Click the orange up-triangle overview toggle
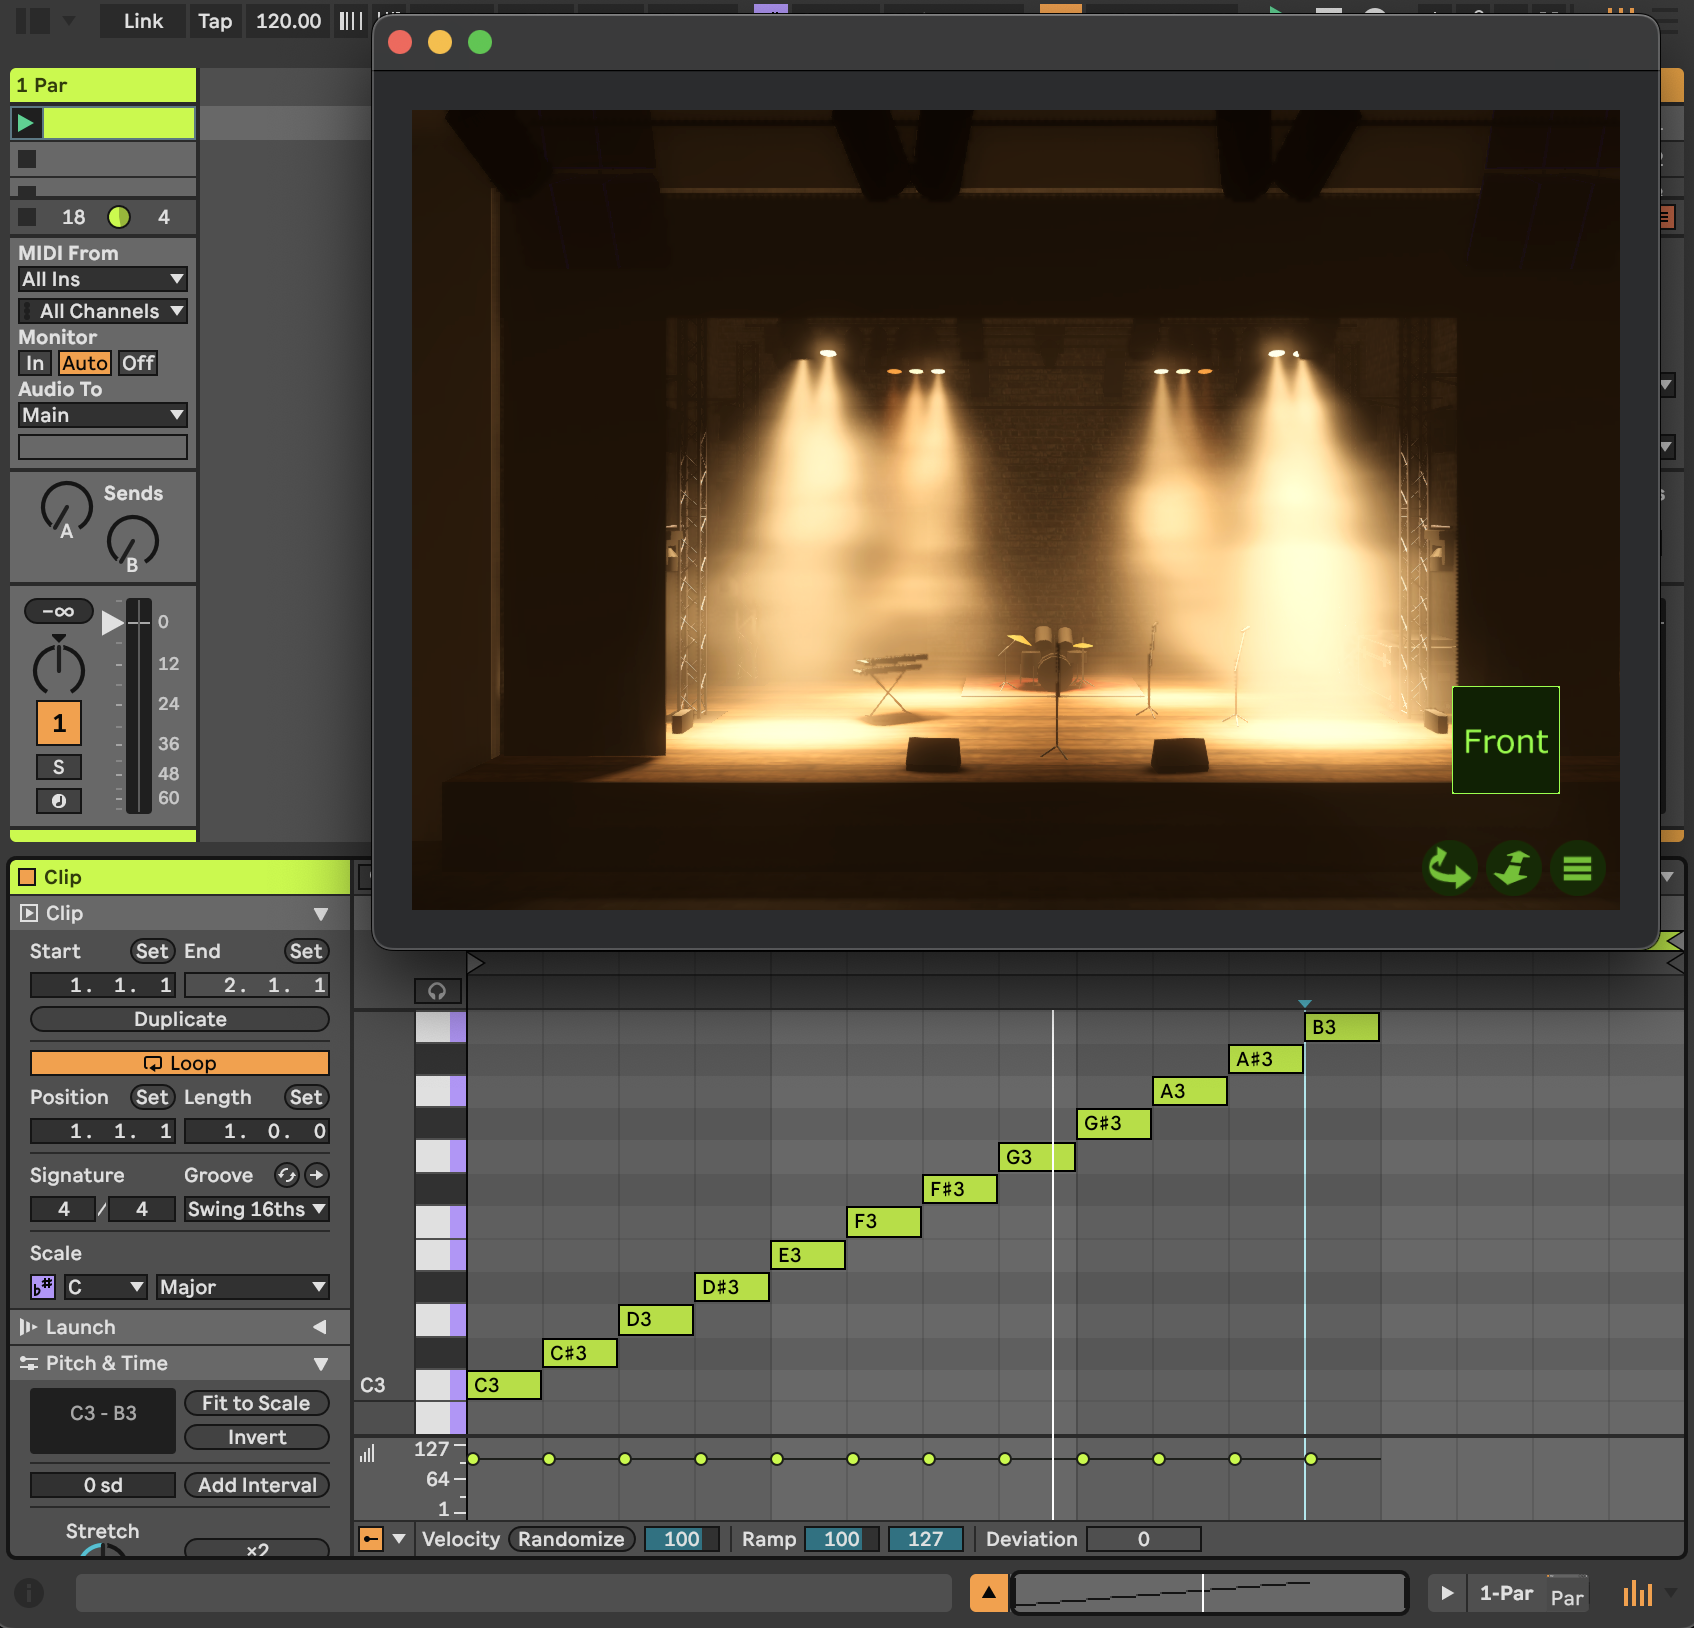Viewport: 1694px width, 1628px height. coord(989,1593)
